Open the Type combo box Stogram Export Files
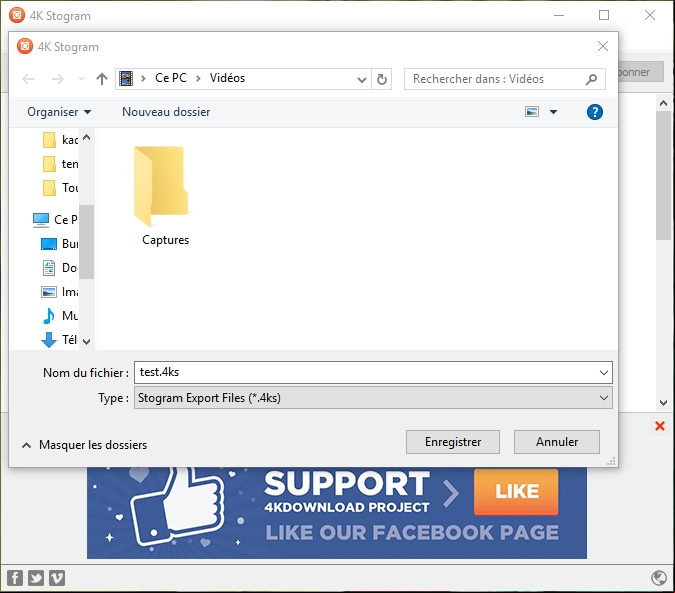Viewport: 675px width, 593px height. coord(373,398)
